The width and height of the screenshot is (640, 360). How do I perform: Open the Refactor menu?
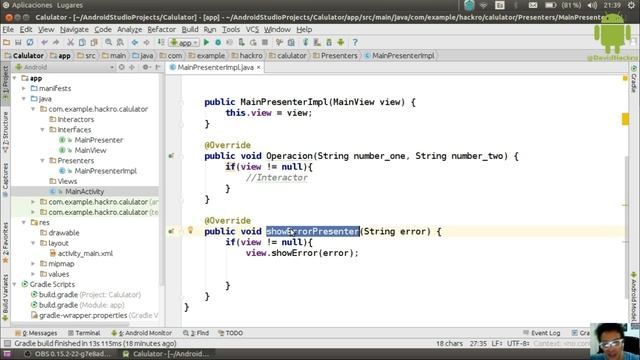tap(161, 29)
